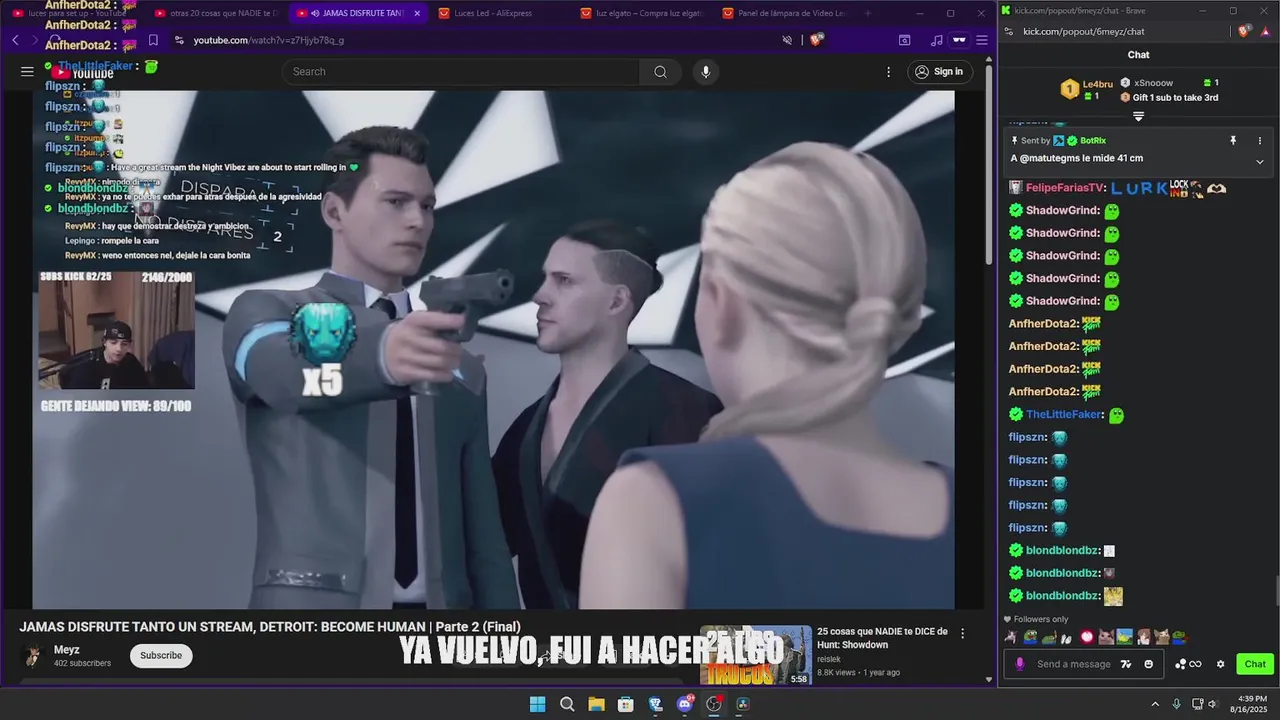Open the 7TV emote menu icon
1280x720 pixels.
1126,664
